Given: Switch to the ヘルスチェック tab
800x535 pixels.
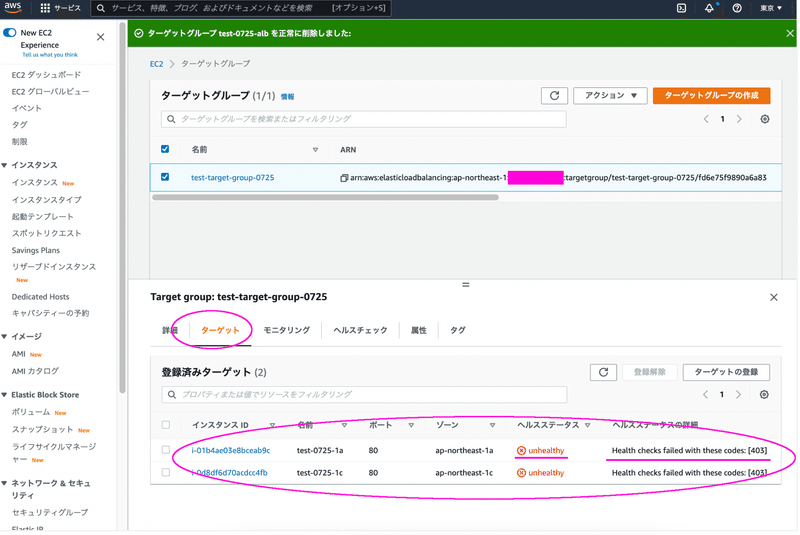Looking at the screenshot, I should (361, 330).
